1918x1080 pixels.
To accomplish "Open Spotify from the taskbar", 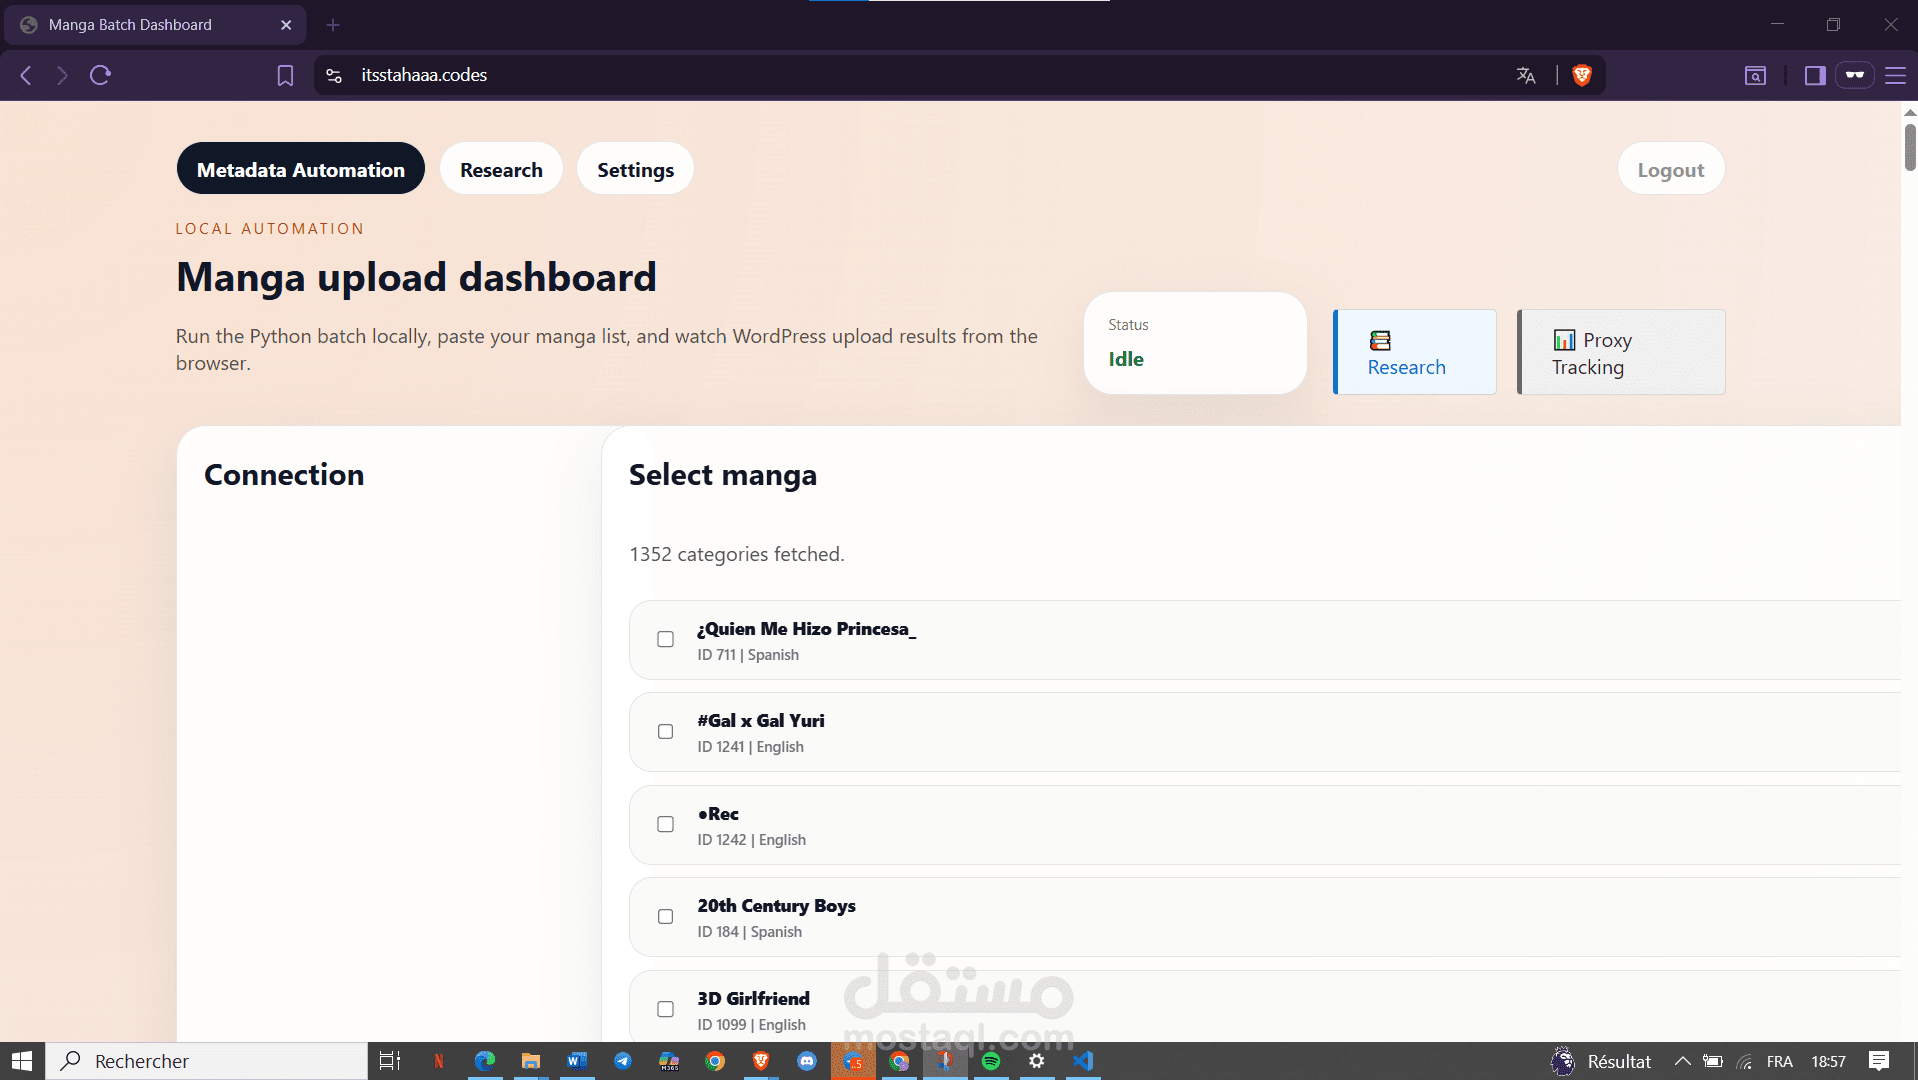I will point(991,1061).
